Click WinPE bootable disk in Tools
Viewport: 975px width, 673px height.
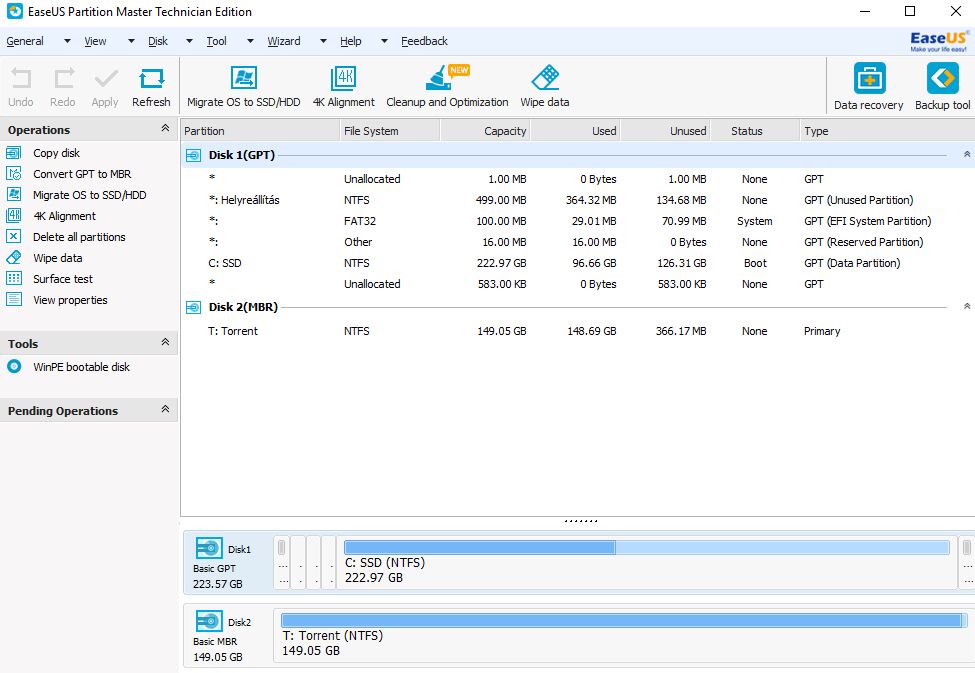pos(81,367)
